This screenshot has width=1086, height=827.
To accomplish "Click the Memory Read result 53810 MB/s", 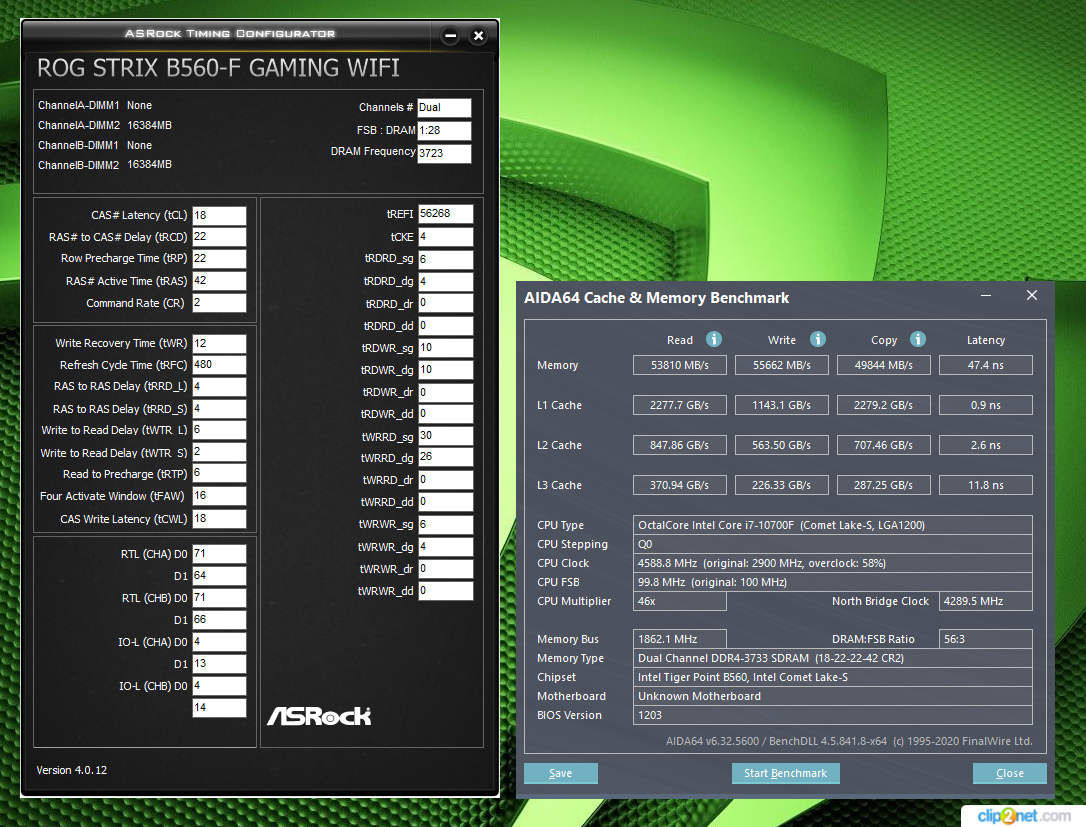I will [x=679, y=365].
